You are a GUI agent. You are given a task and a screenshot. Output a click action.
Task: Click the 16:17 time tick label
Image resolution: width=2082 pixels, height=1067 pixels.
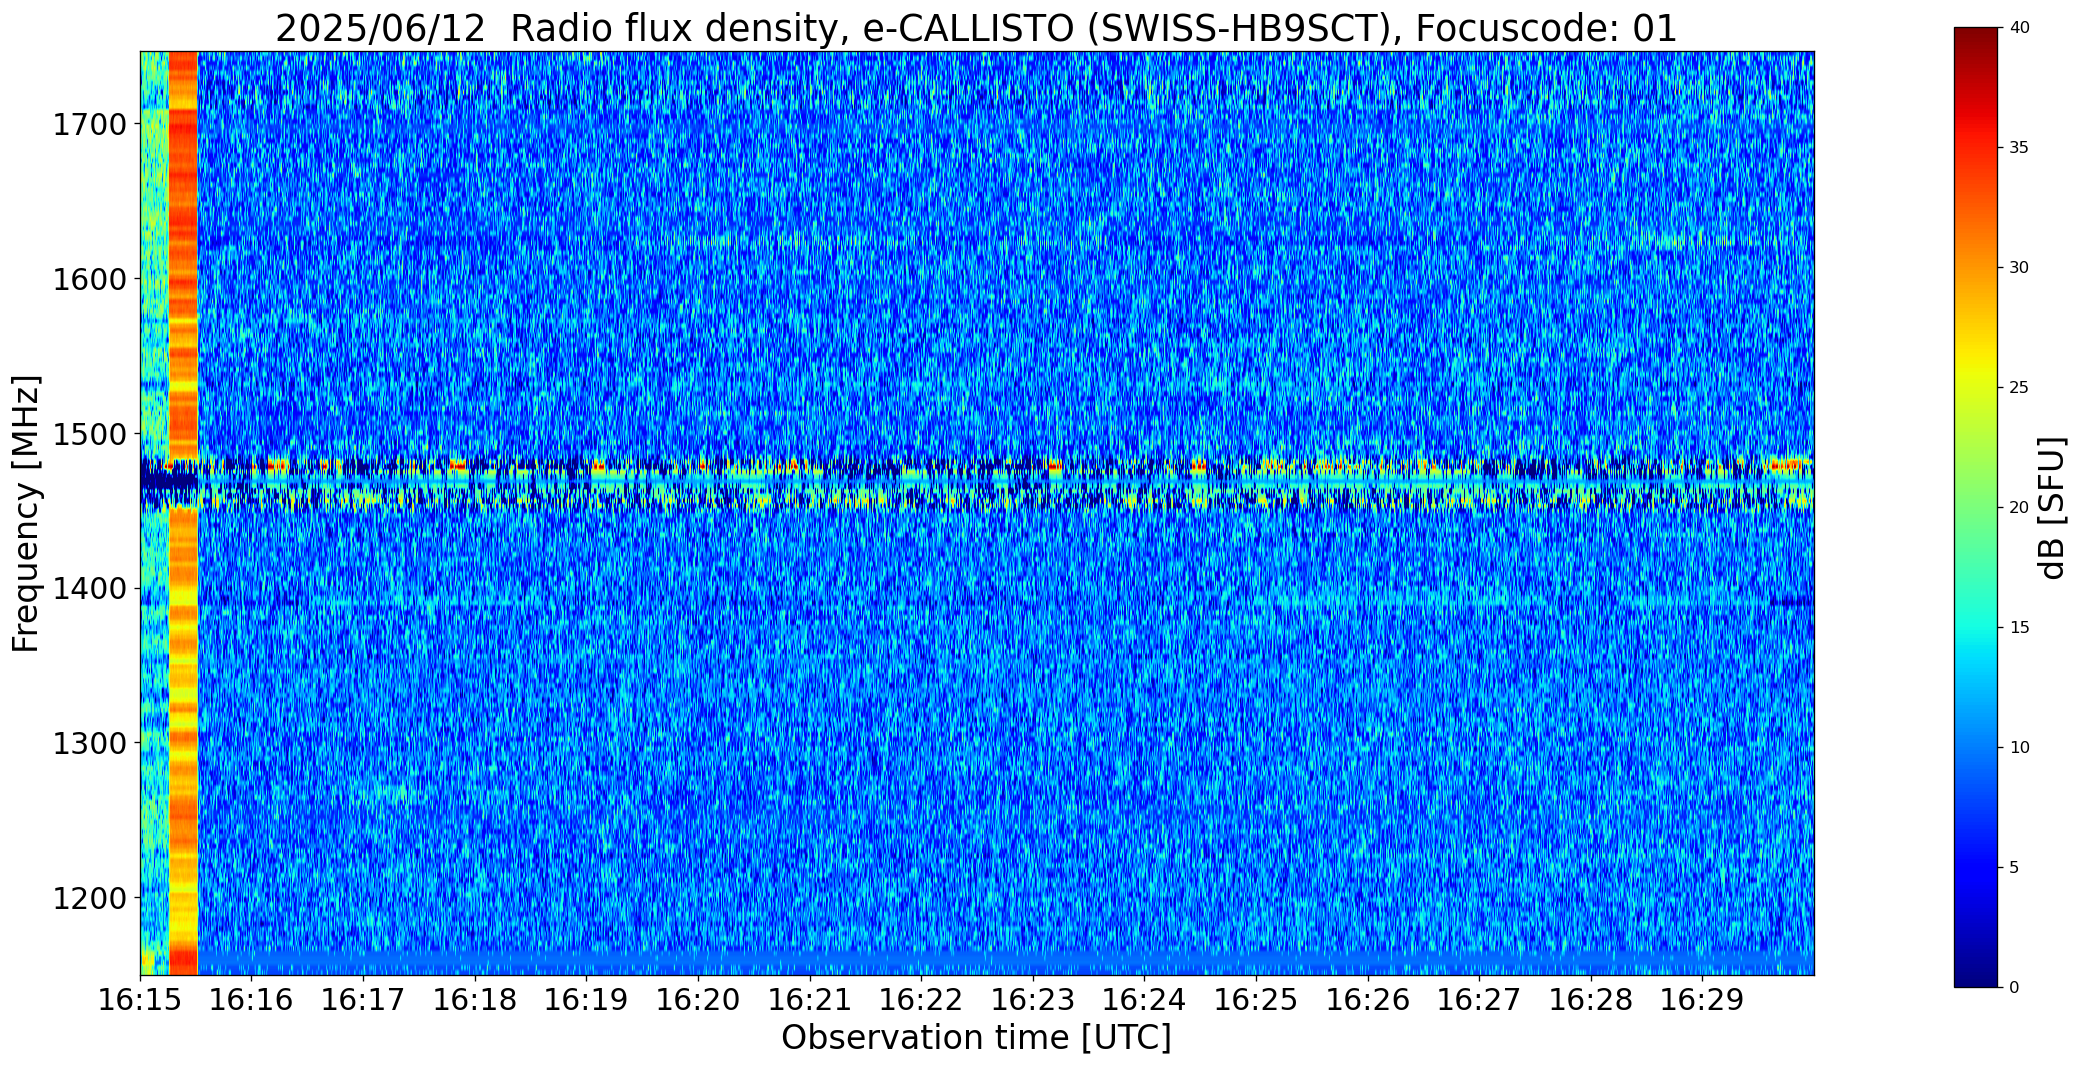coord(363,1000)
